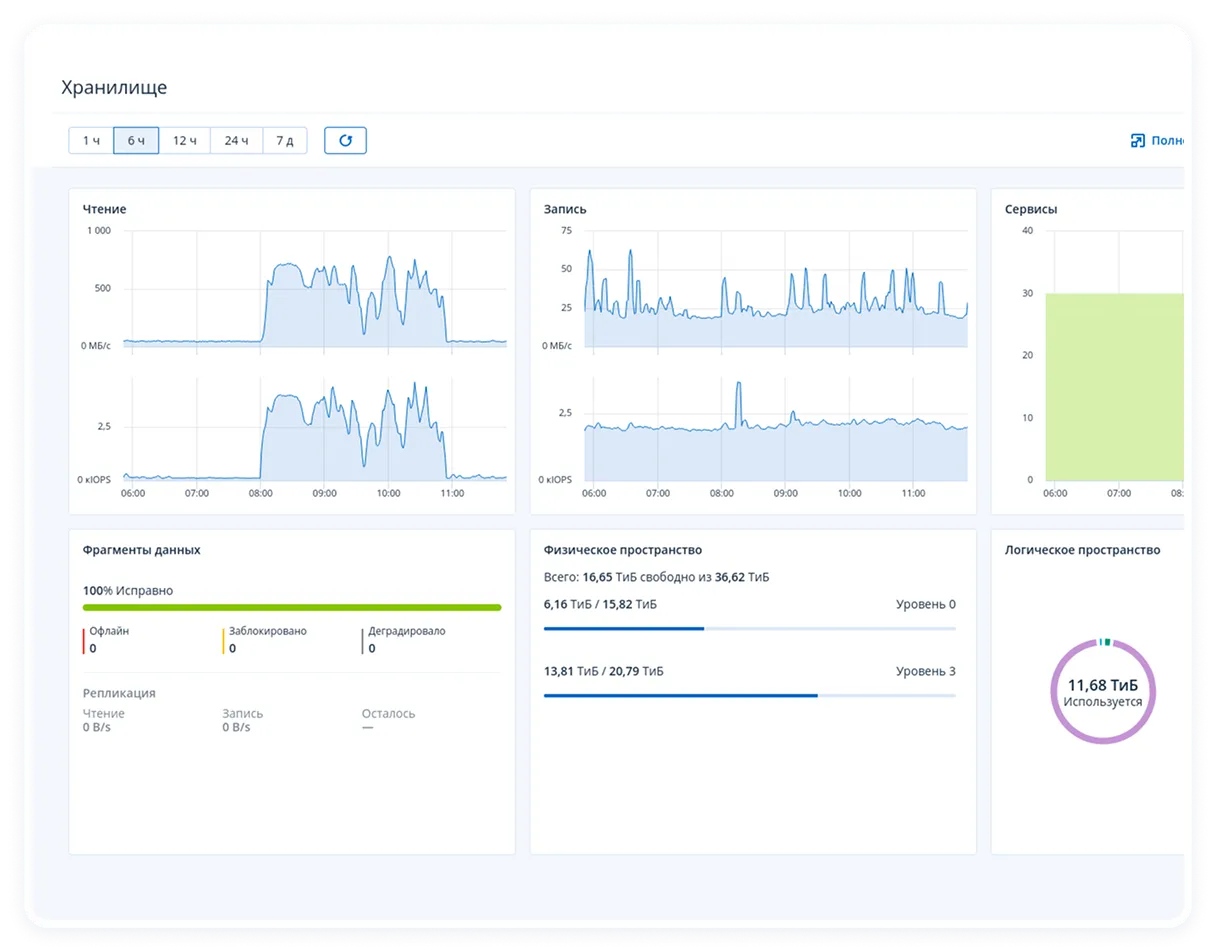Click the red Офлайн status indicator
This screenshot has width=1216, height=952.
pos(84,640)
